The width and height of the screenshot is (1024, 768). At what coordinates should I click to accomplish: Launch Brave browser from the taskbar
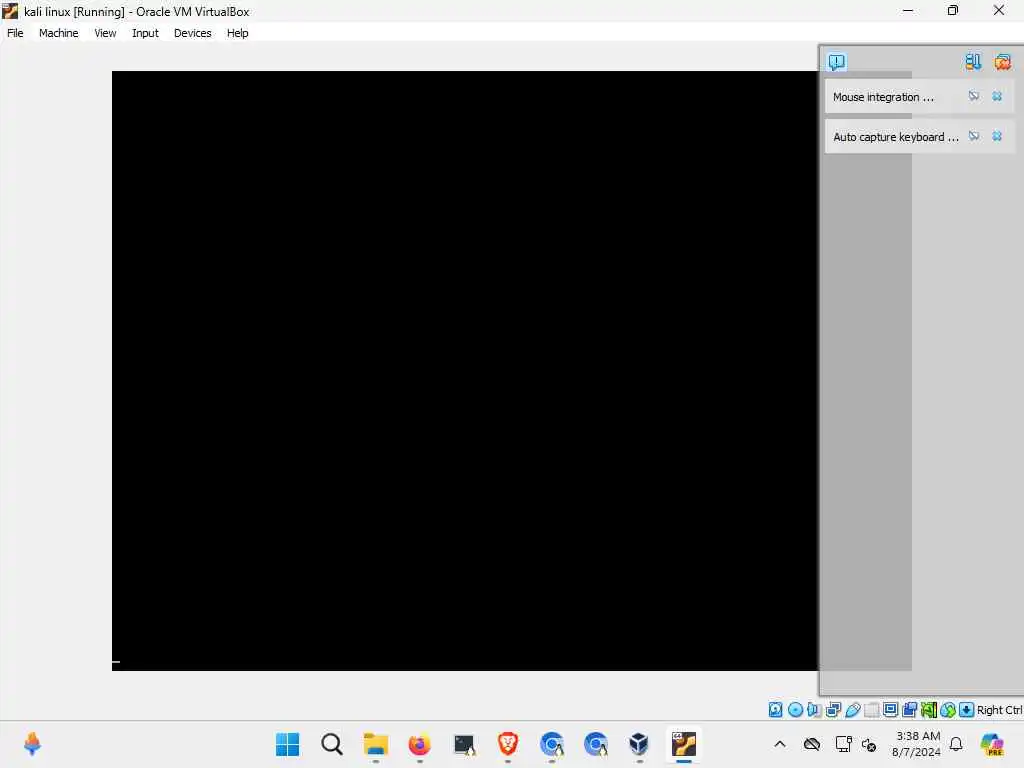tap(507, 744)
